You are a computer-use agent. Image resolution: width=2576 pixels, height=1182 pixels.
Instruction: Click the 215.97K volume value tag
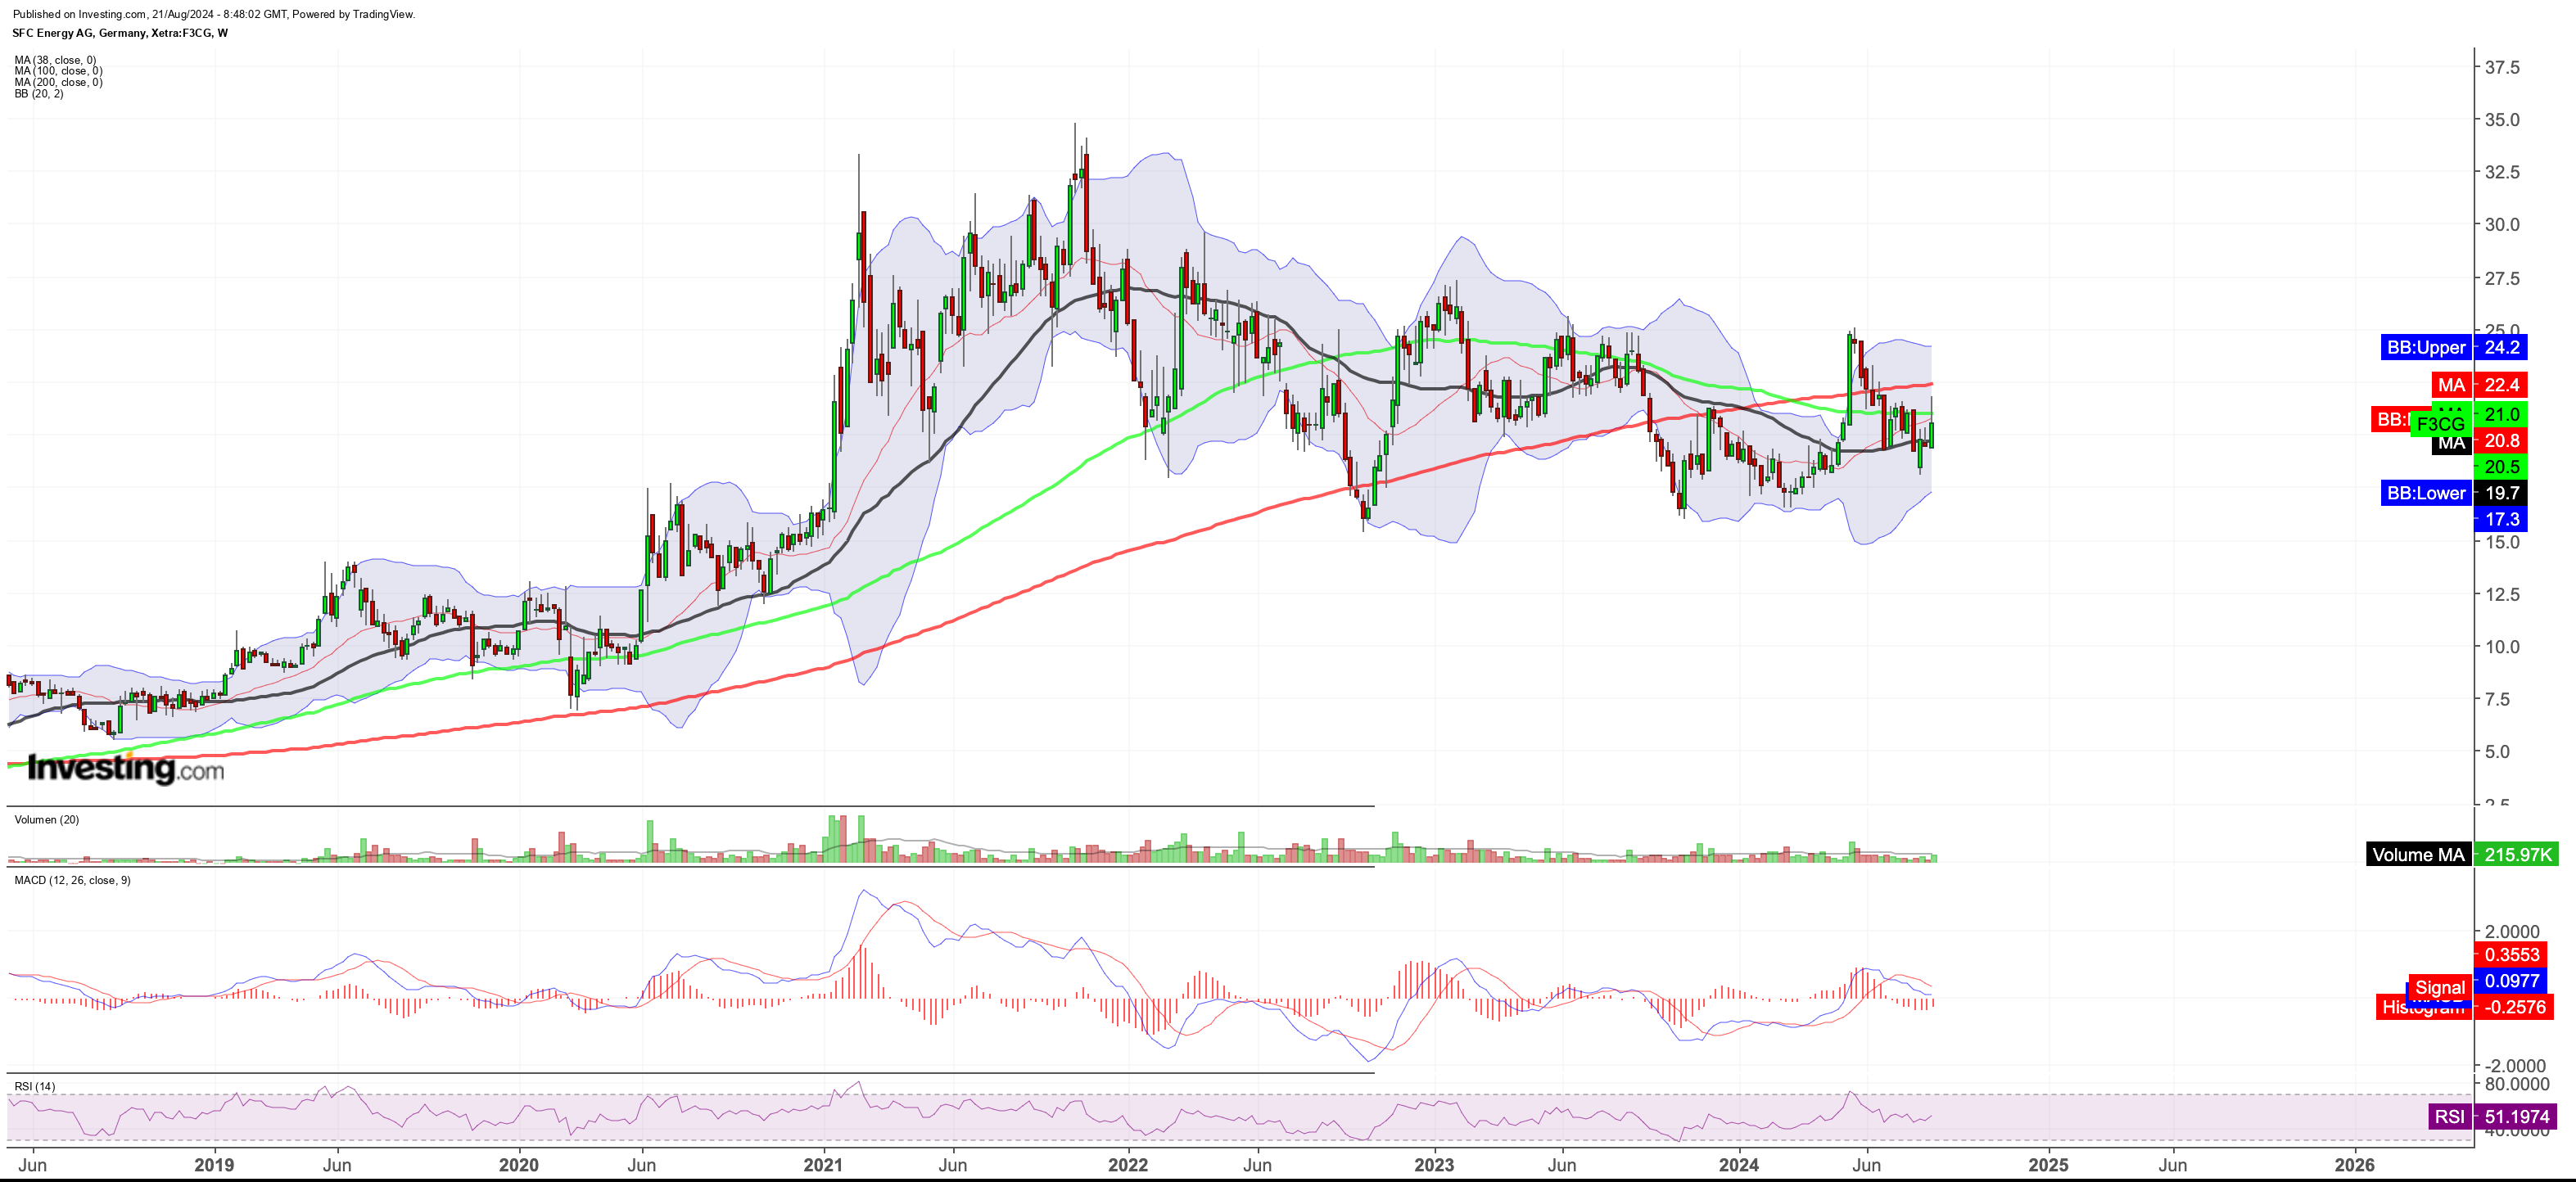[2516, 854]
